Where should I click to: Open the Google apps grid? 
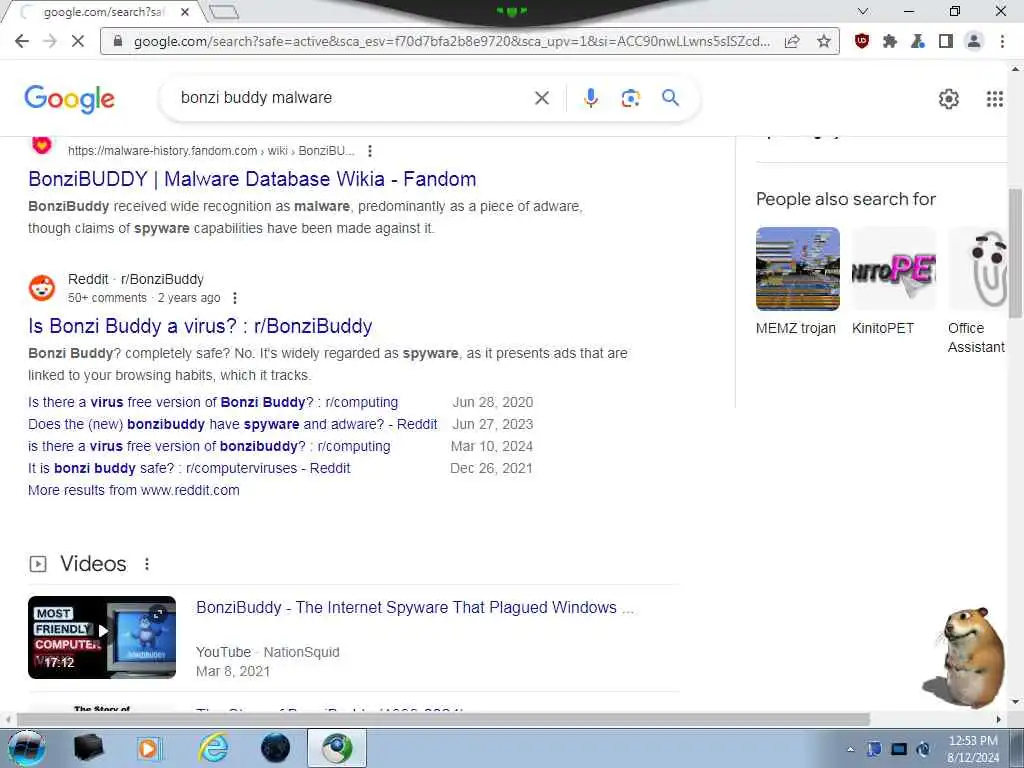tap(994, 99)
